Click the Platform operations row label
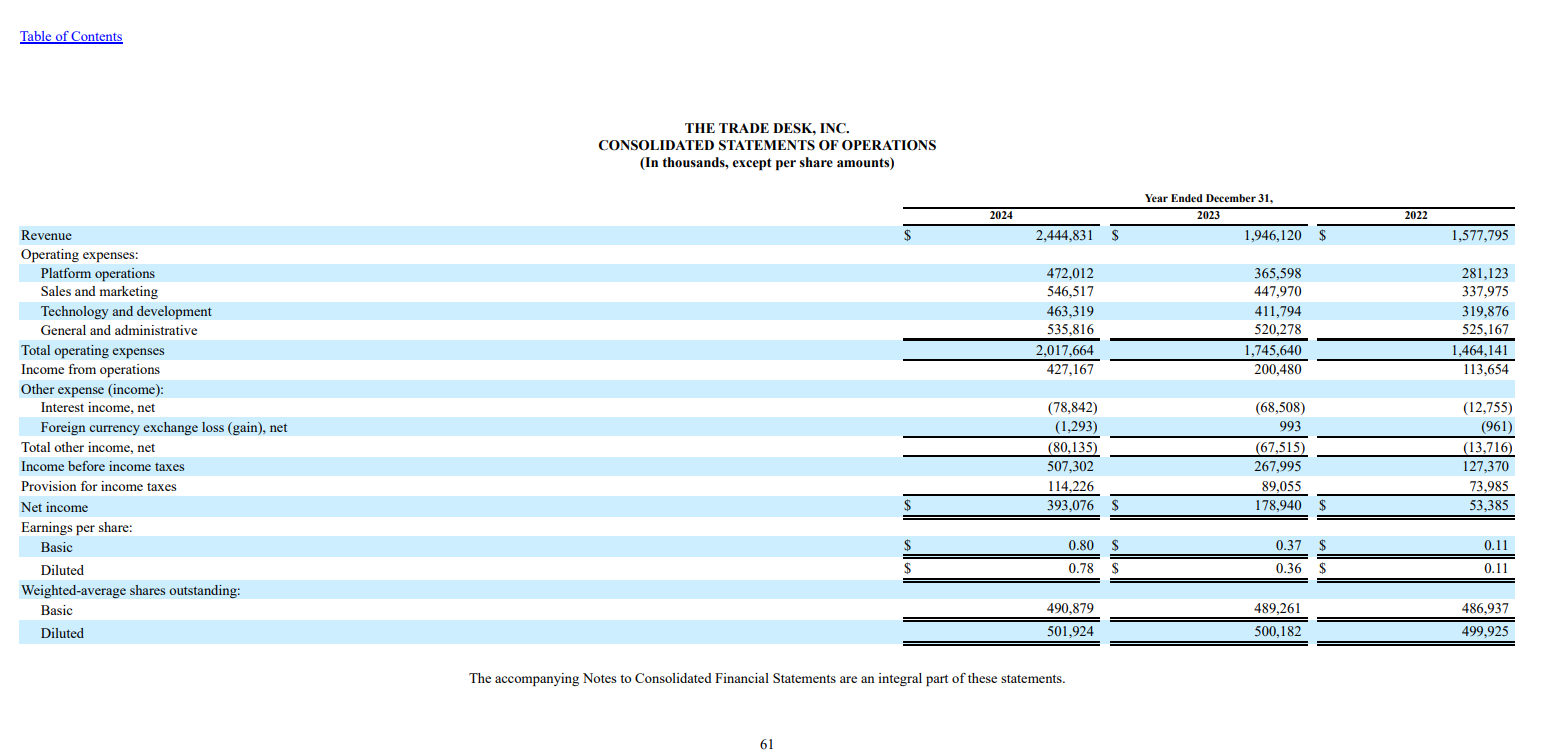 97,274
